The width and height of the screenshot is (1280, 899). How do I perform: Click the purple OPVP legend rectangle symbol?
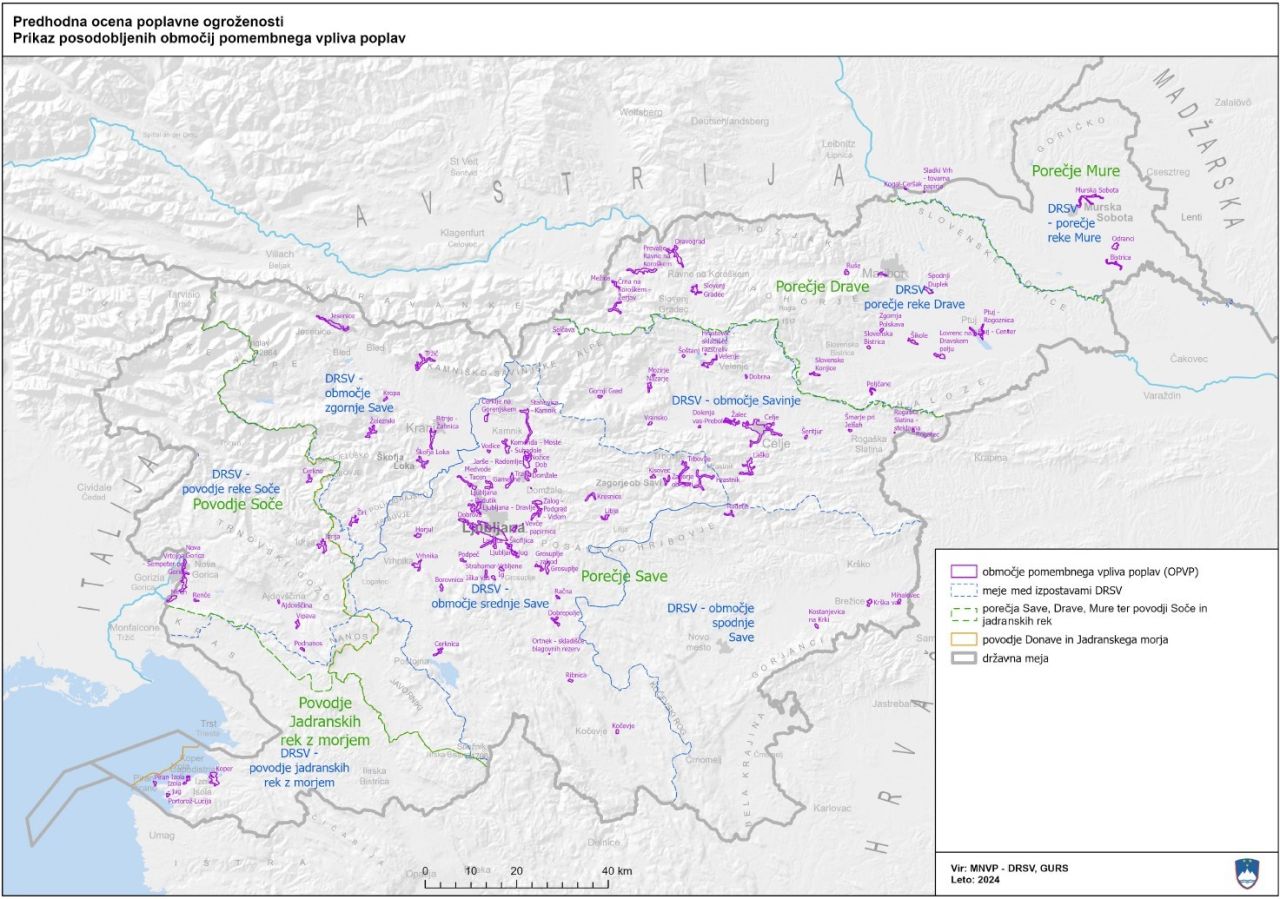(963, 571)
